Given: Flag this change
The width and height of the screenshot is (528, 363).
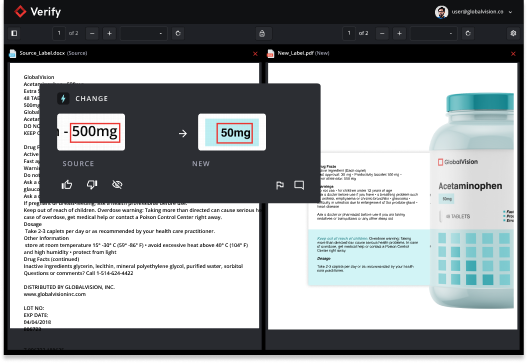Looking at the screenshot, I should tap(280, 185).
